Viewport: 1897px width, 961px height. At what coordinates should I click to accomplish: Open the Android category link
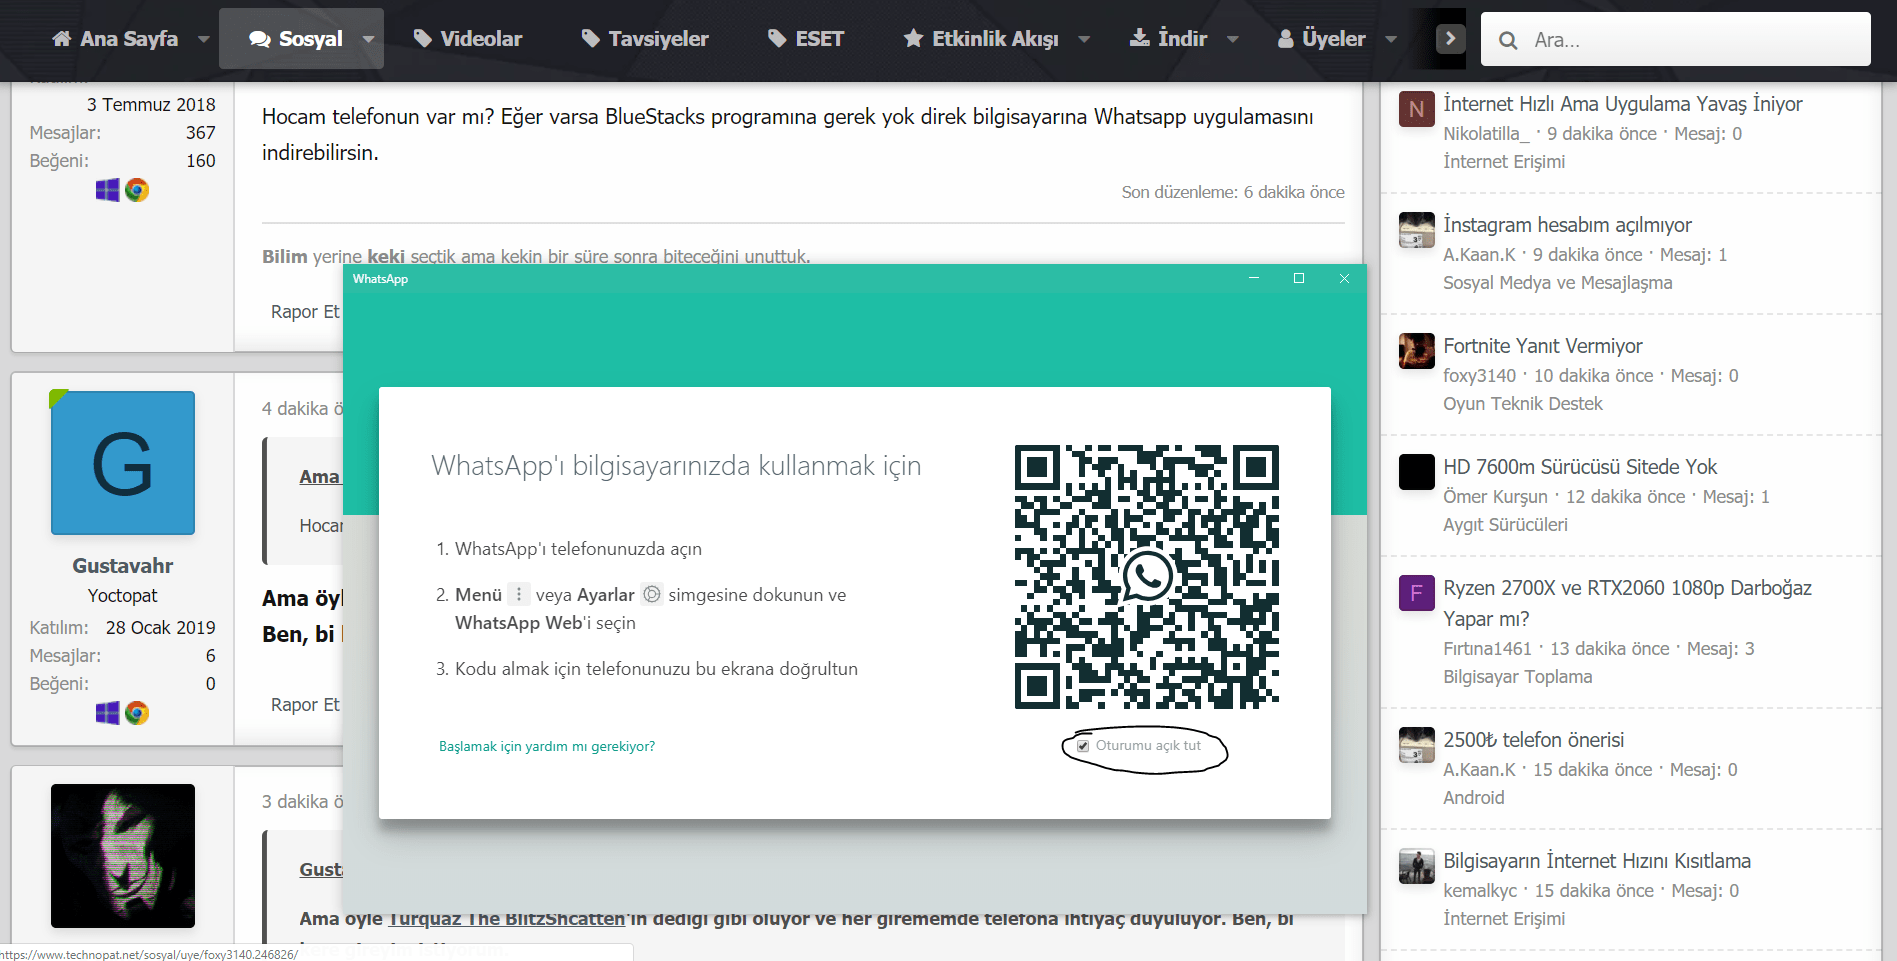click(1473, 798)
